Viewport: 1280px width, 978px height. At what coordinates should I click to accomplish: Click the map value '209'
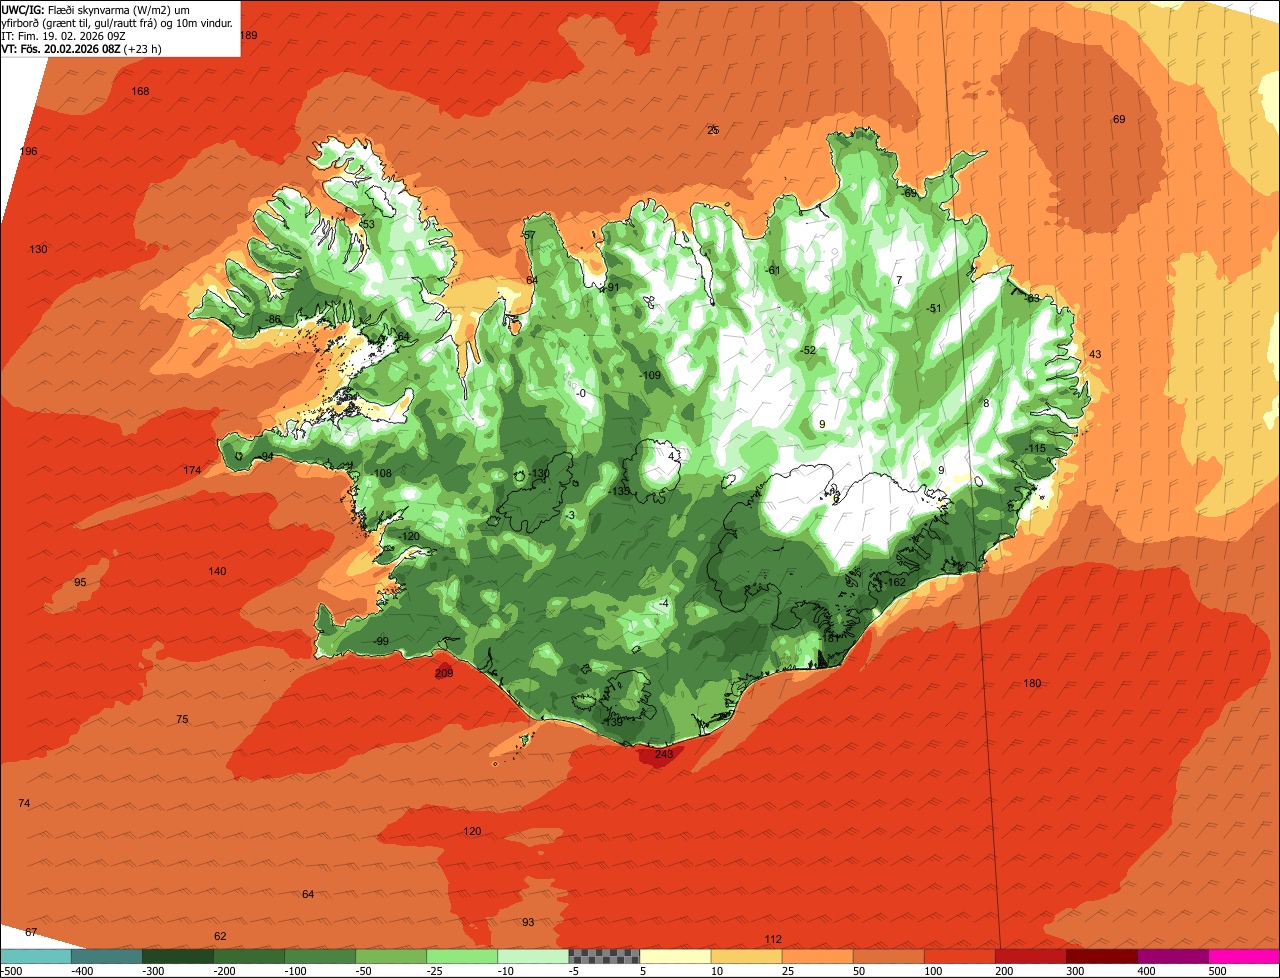click(444, 673)
